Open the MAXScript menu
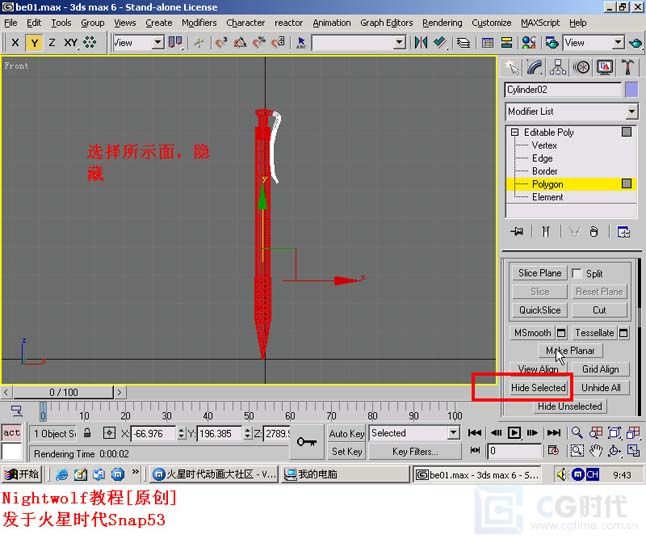The height and width of the screenshot is (539, 646). (540, 23)
